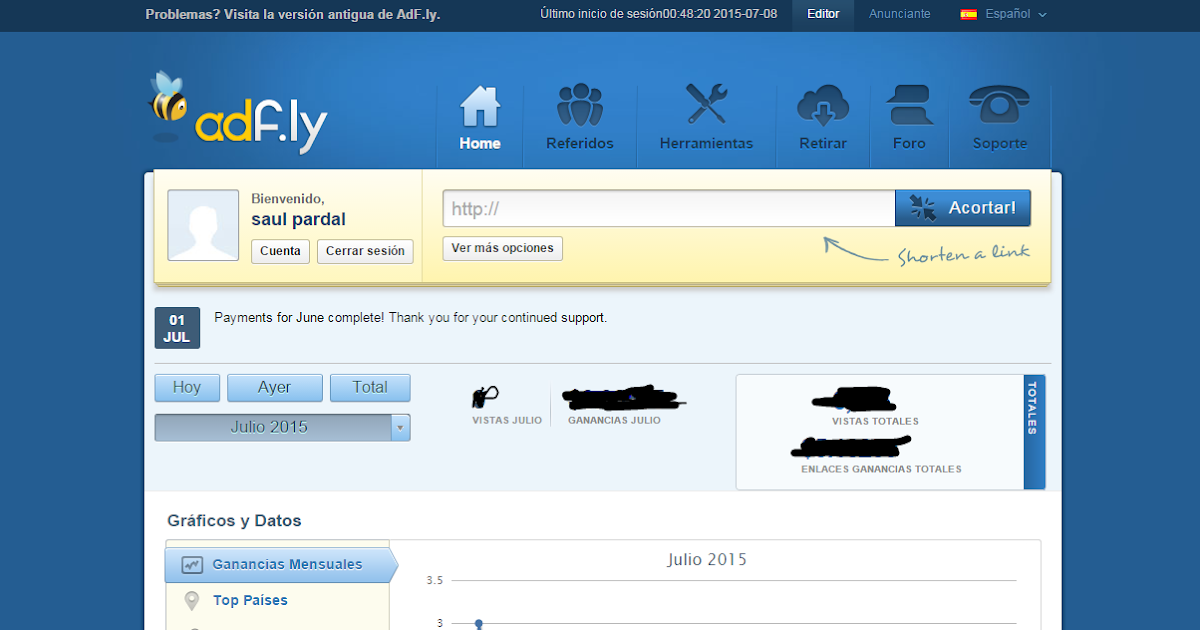Click Ver más opciones button
This screenshot has width=1200, height=630.
coord(503,248)
